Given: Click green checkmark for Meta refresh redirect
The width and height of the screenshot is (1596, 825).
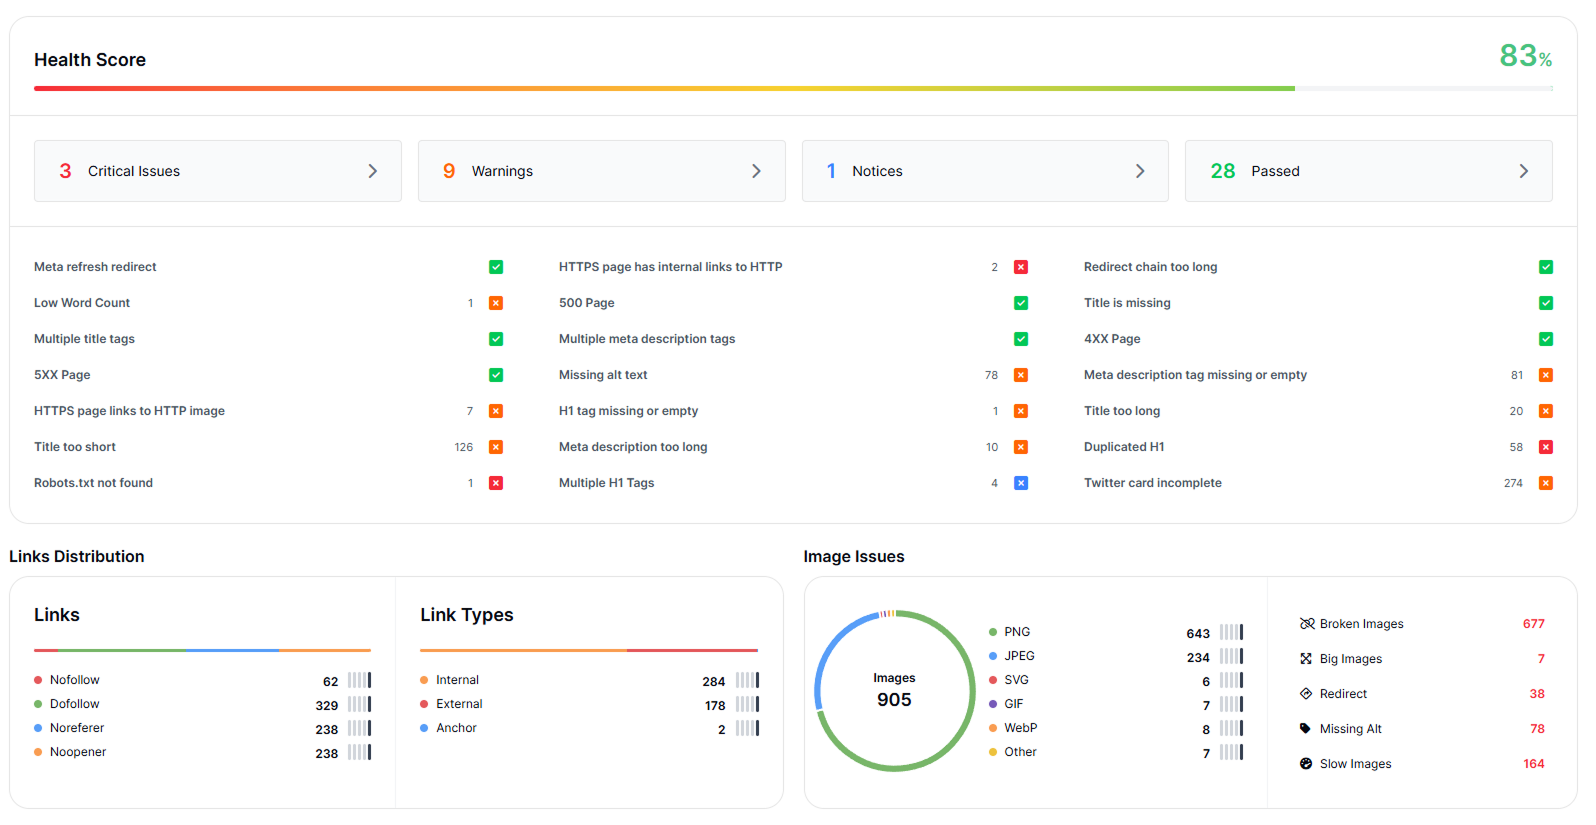Looking at the screenshot, I should pos(496,267).
